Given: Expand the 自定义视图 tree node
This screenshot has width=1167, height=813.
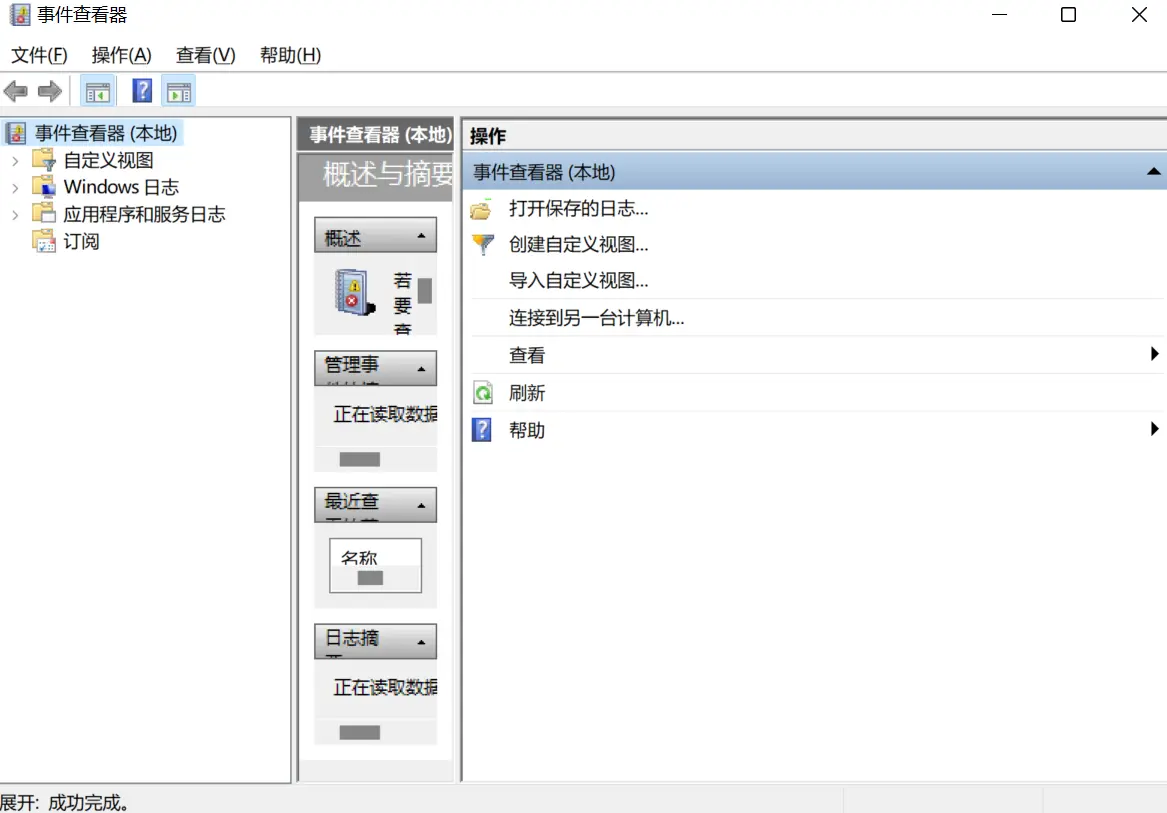Looking at the screenshot, I should point(15,161).
